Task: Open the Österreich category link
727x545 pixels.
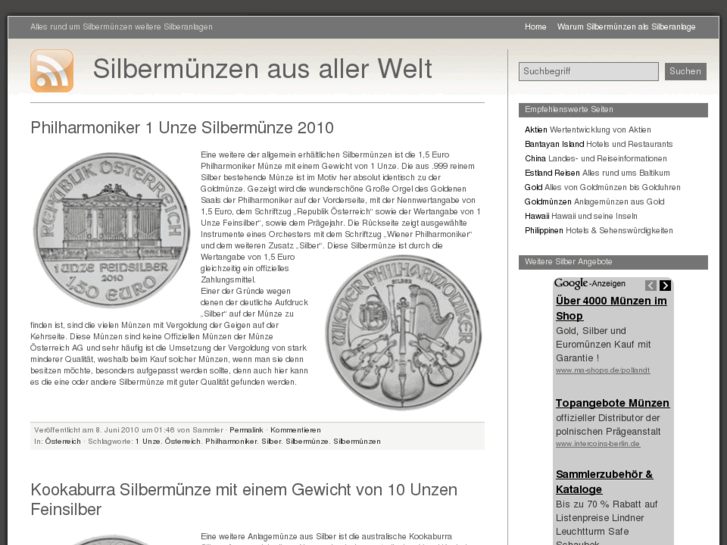Action: (x=63, y=441)
